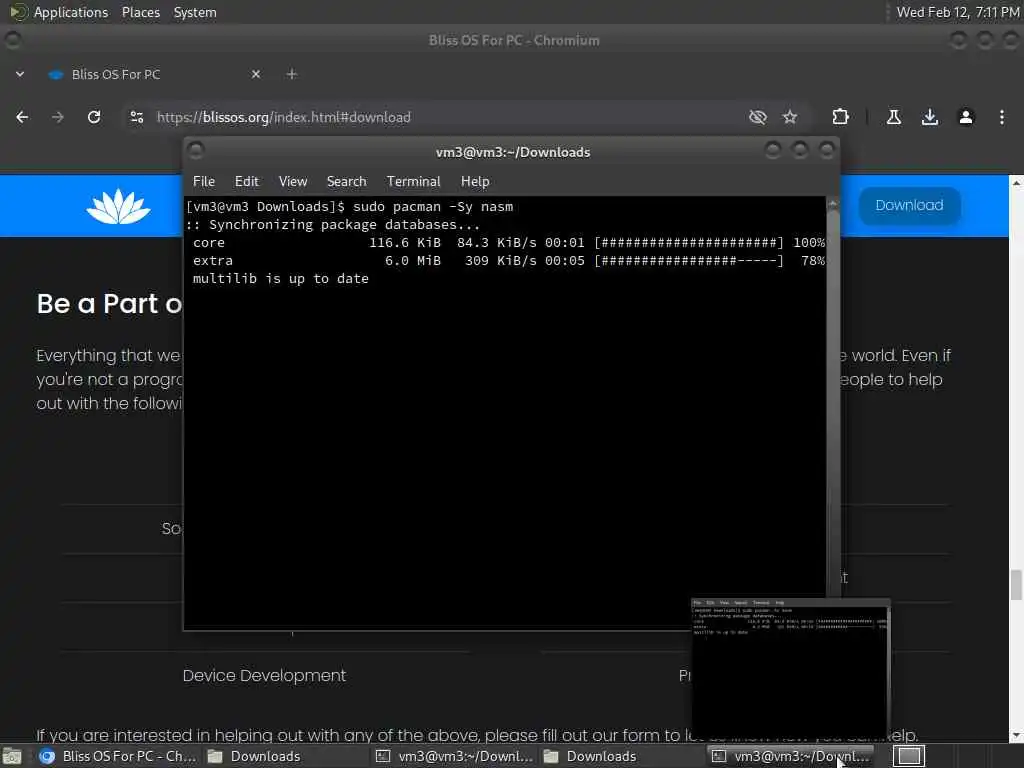Reload the Bliss OS page
Viewport: 1024px width, 768px height.
click(94, 117)
